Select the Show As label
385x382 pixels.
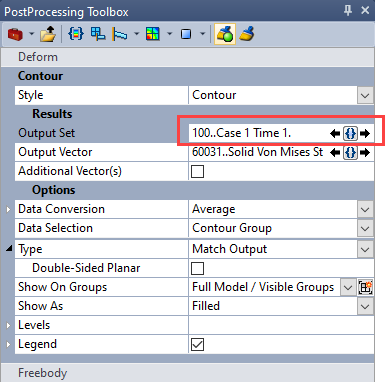pyautogui.click(x=40, y=306)
